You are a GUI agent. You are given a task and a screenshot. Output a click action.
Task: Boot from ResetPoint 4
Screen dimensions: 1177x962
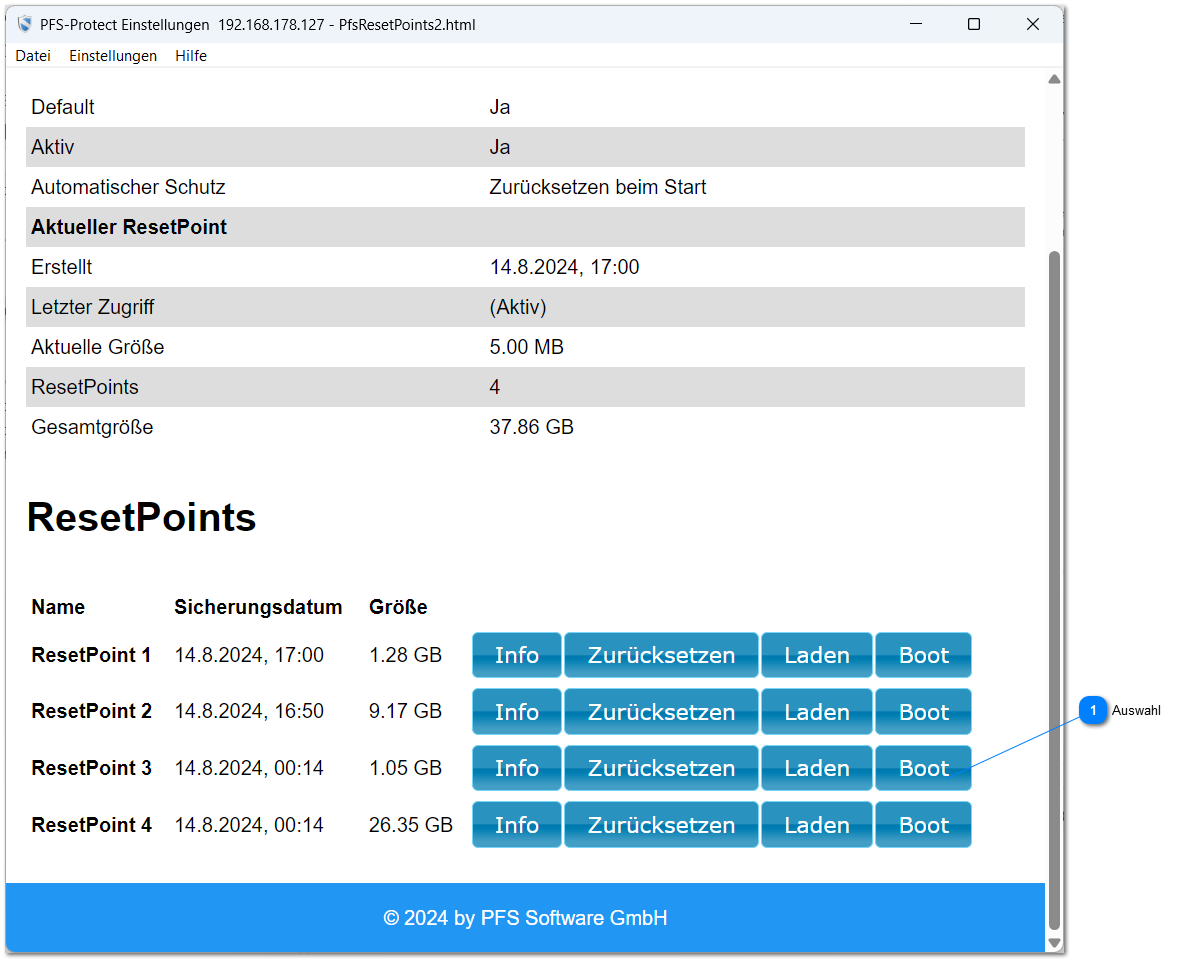923,825
